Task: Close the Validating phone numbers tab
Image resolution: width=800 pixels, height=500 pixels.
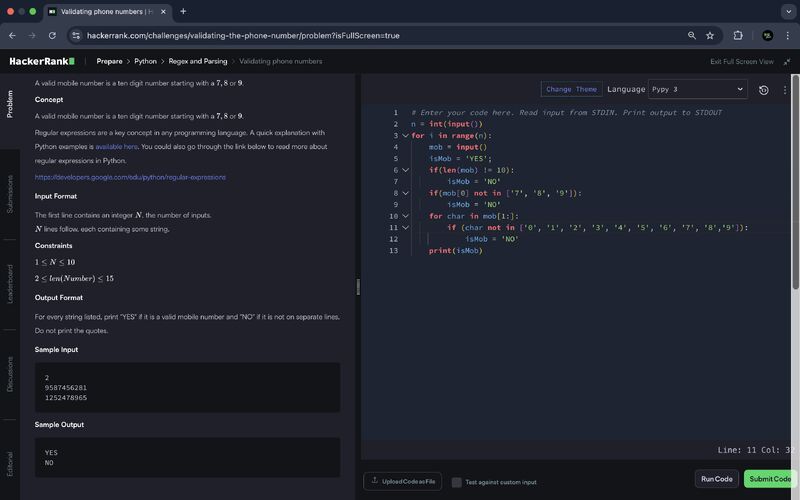Action: [x=163, y=11]
